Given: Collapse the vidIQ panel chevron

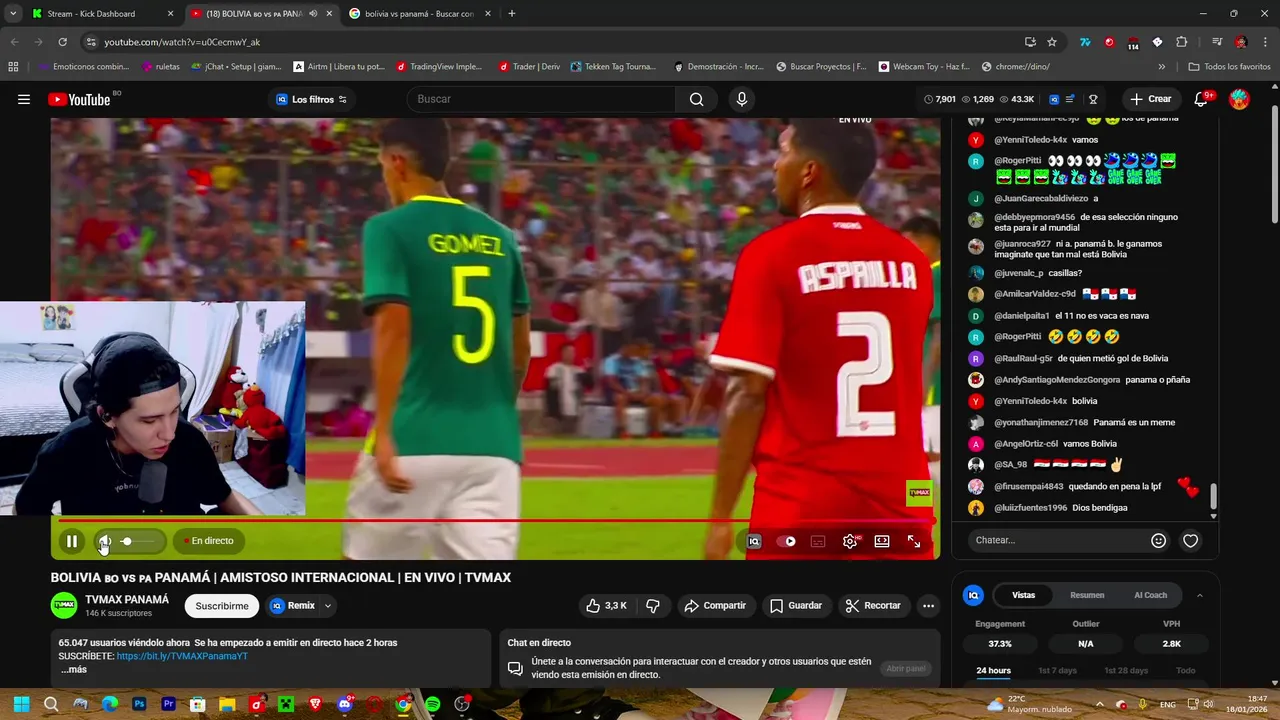Looking at the screenshot, I should click(1199, 595).
